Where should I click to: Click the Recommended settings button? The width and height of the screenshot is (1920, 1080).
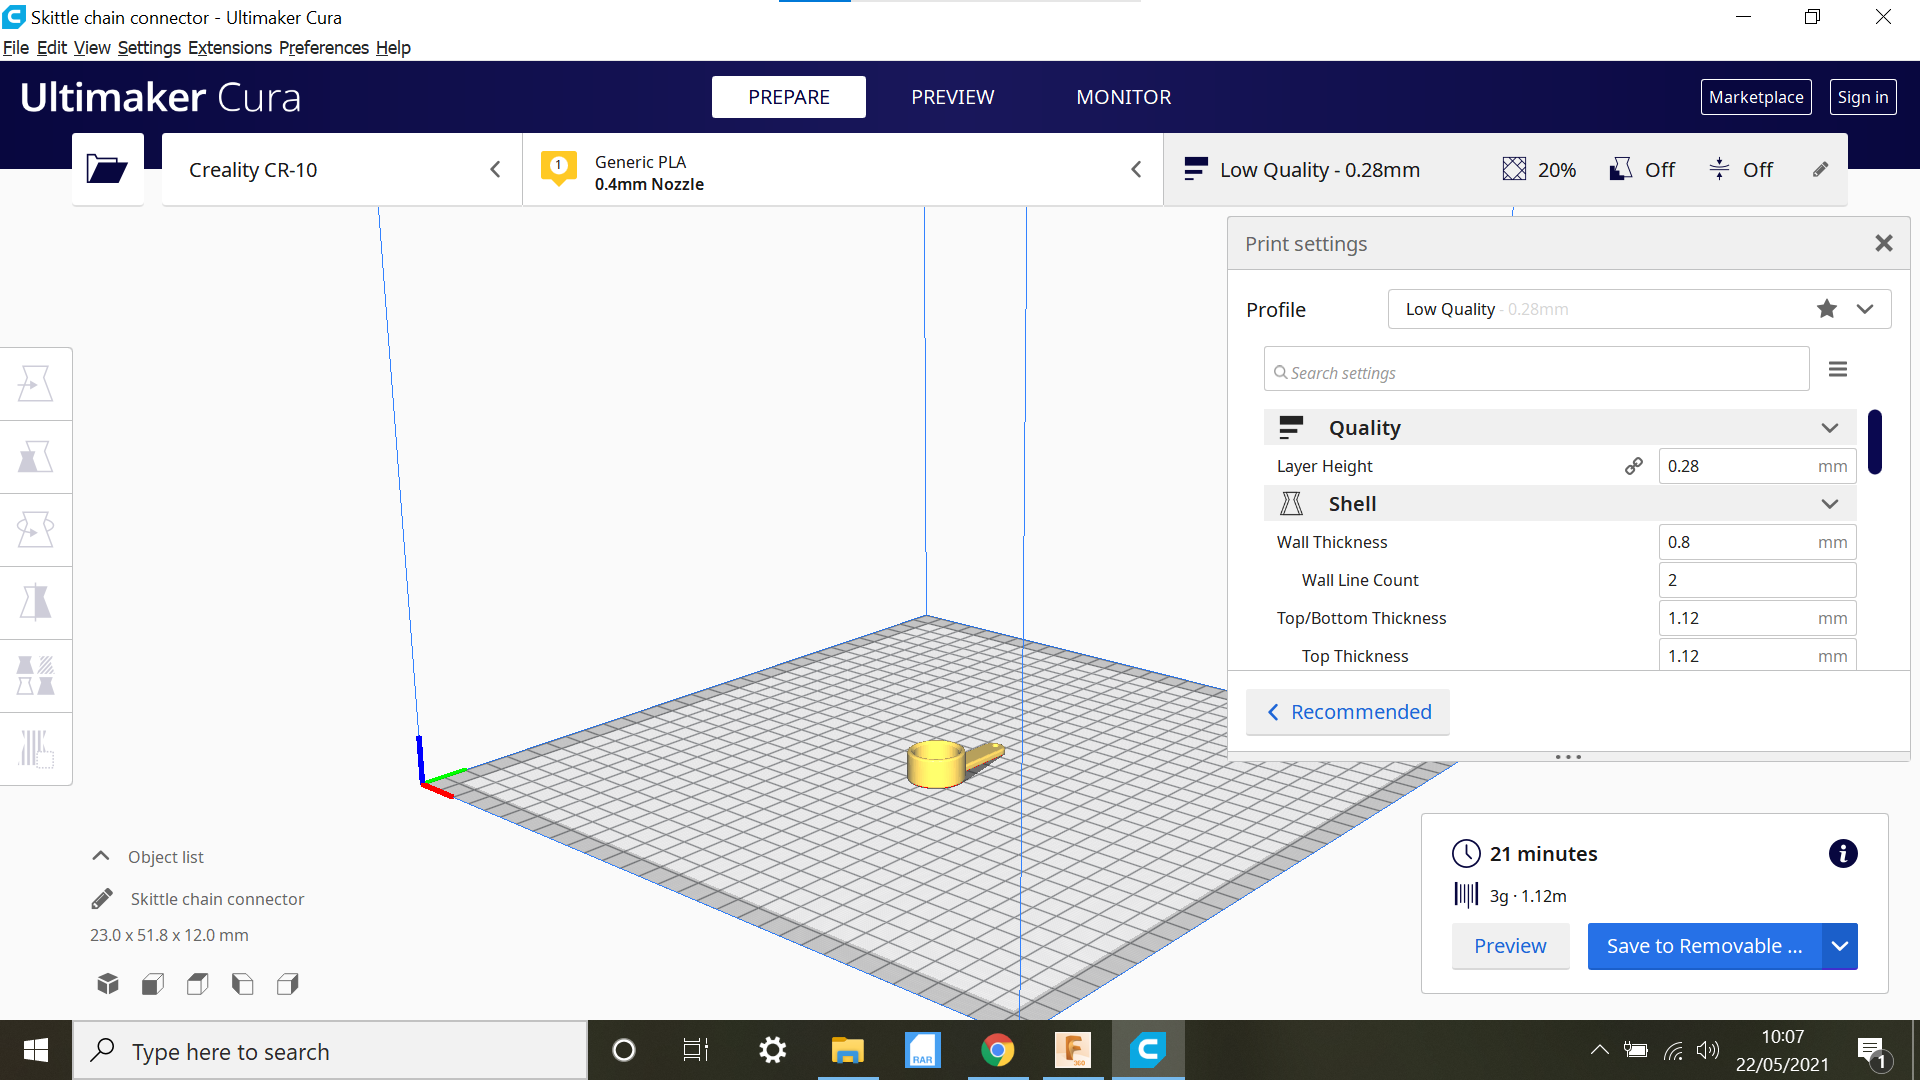click(1347, 711)
